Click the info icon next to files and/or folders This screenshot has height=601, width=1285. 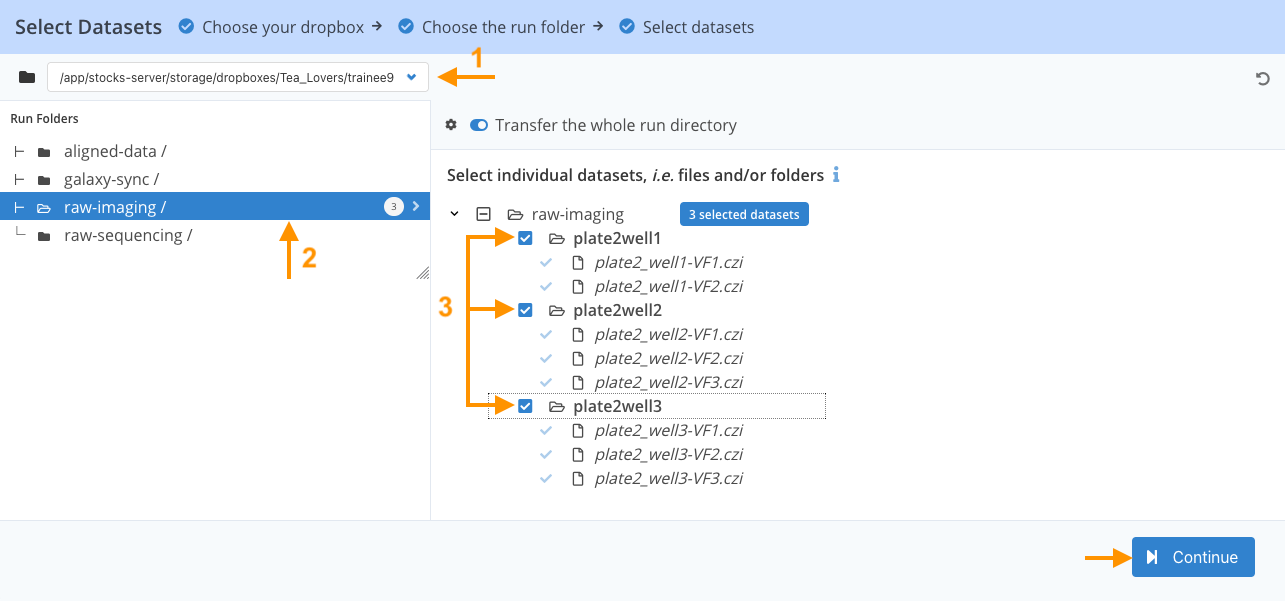tap(836, 175)
